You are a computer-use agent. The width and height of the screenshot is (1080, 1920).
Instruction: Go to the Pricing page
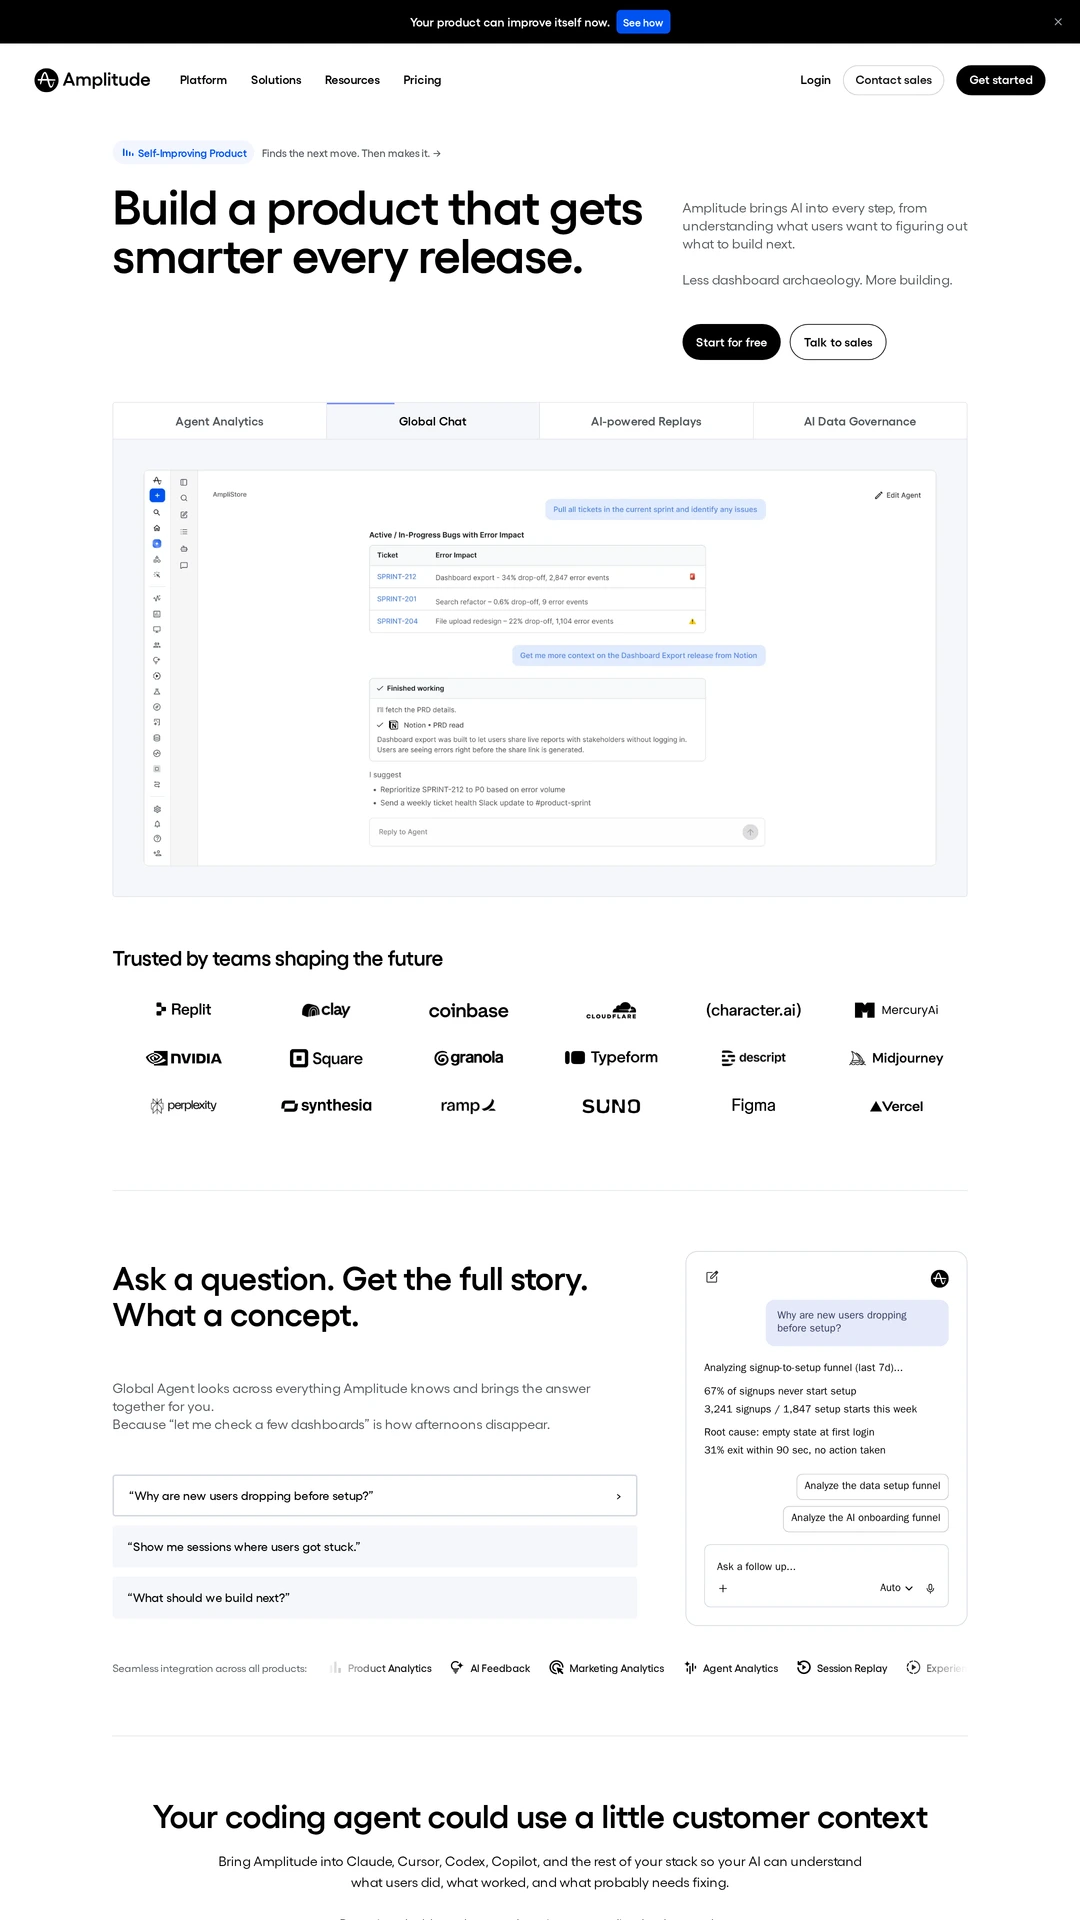[422, 80]
